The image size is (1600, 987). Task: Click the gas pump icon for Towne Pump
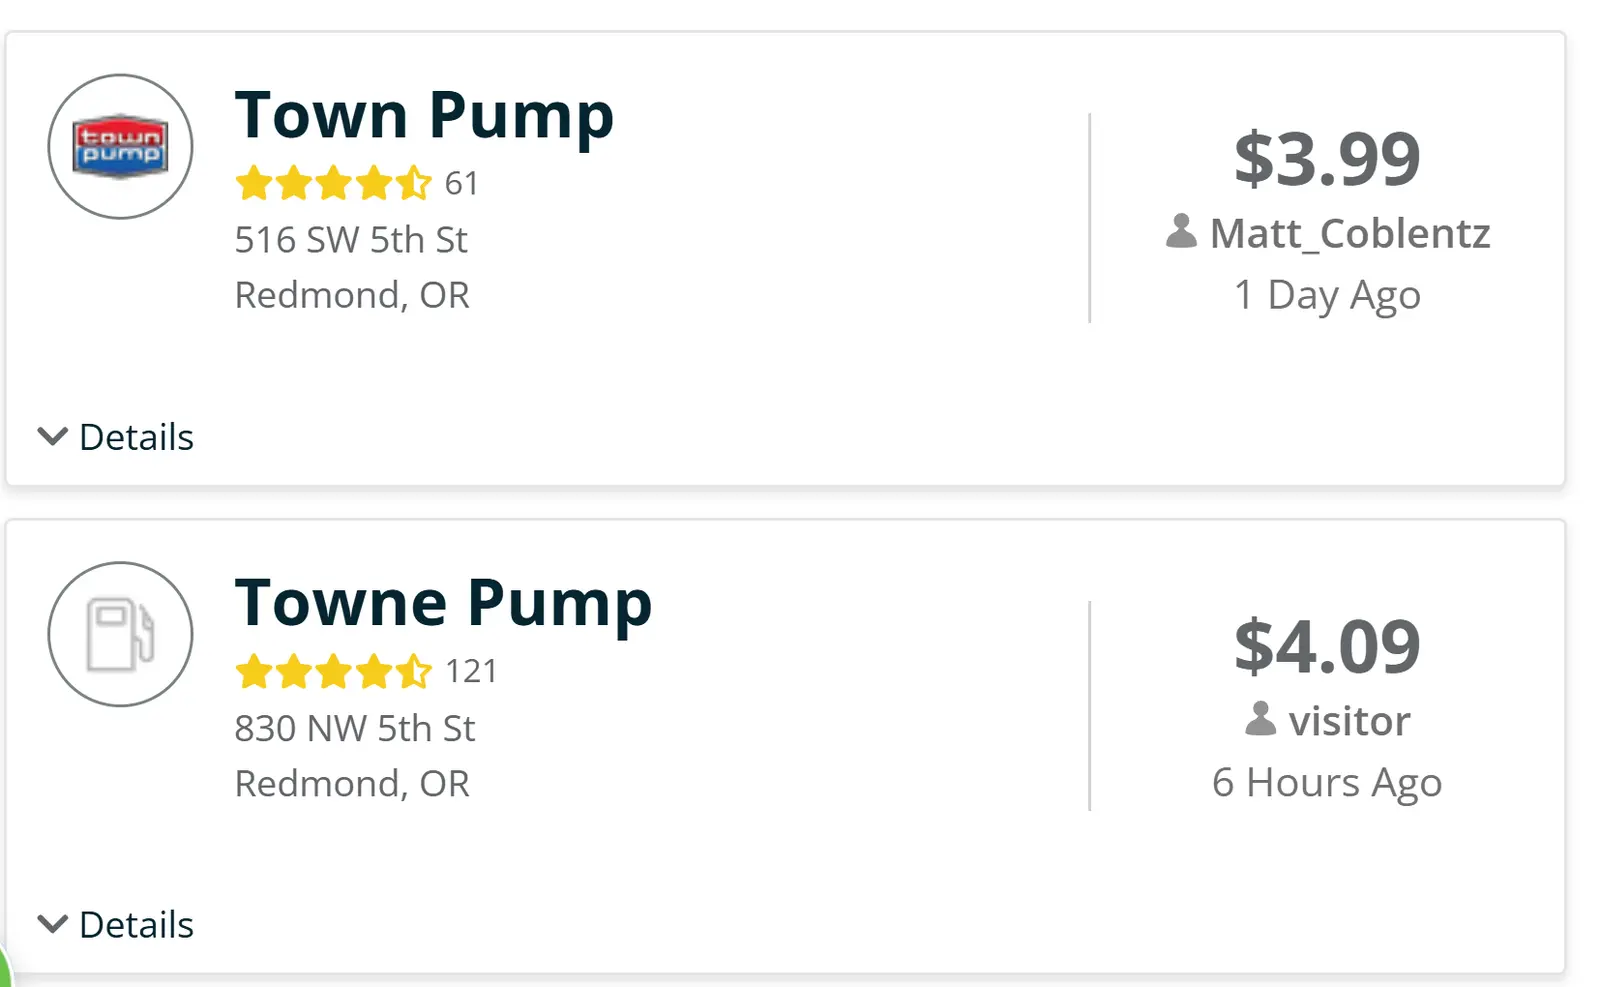(x=120, y=634)
